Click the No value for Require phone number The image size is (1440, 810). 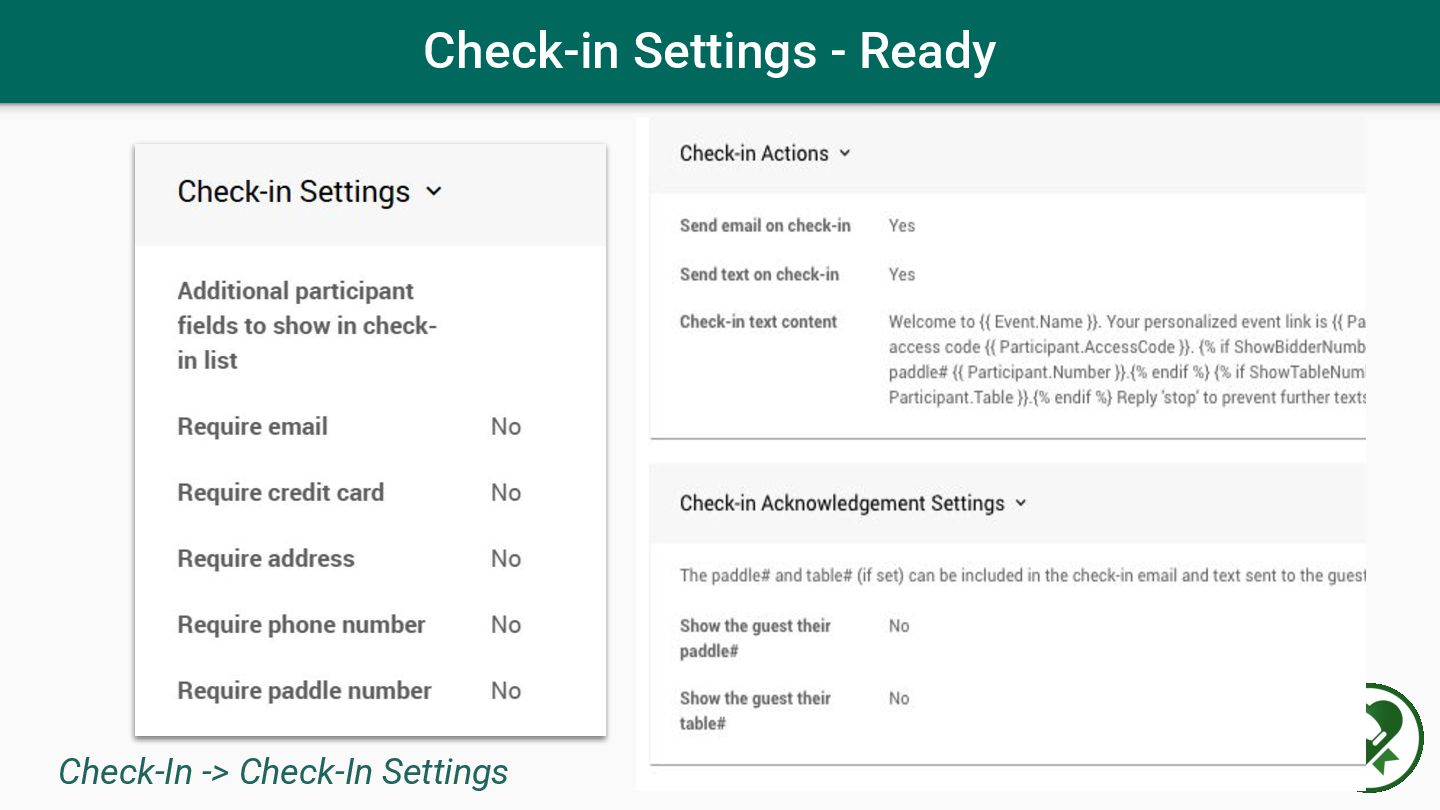(x=506, y=625)
